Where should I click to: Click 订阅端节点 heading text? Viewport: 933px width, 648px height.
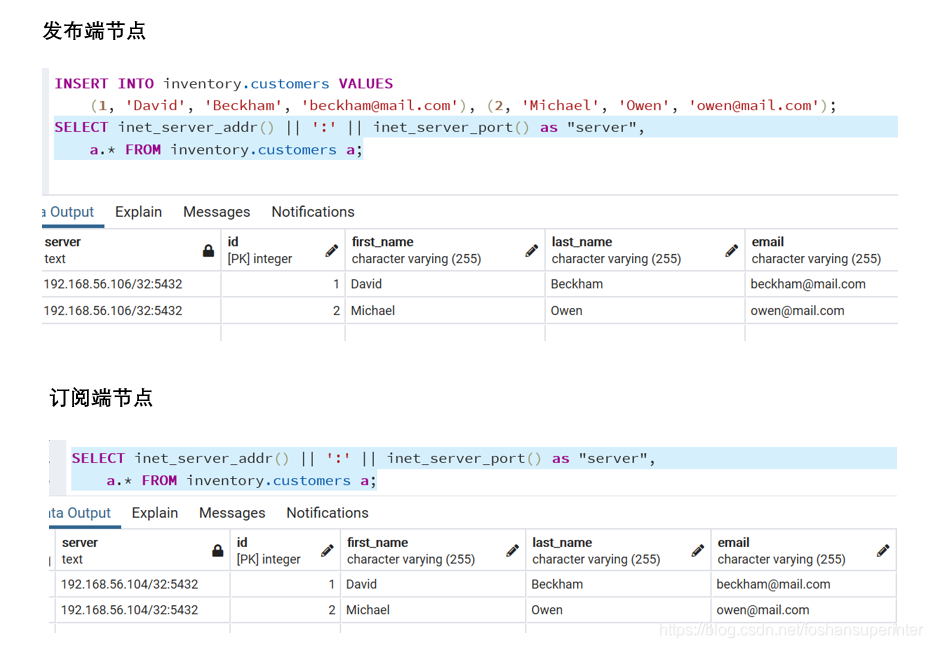(101, 397)
